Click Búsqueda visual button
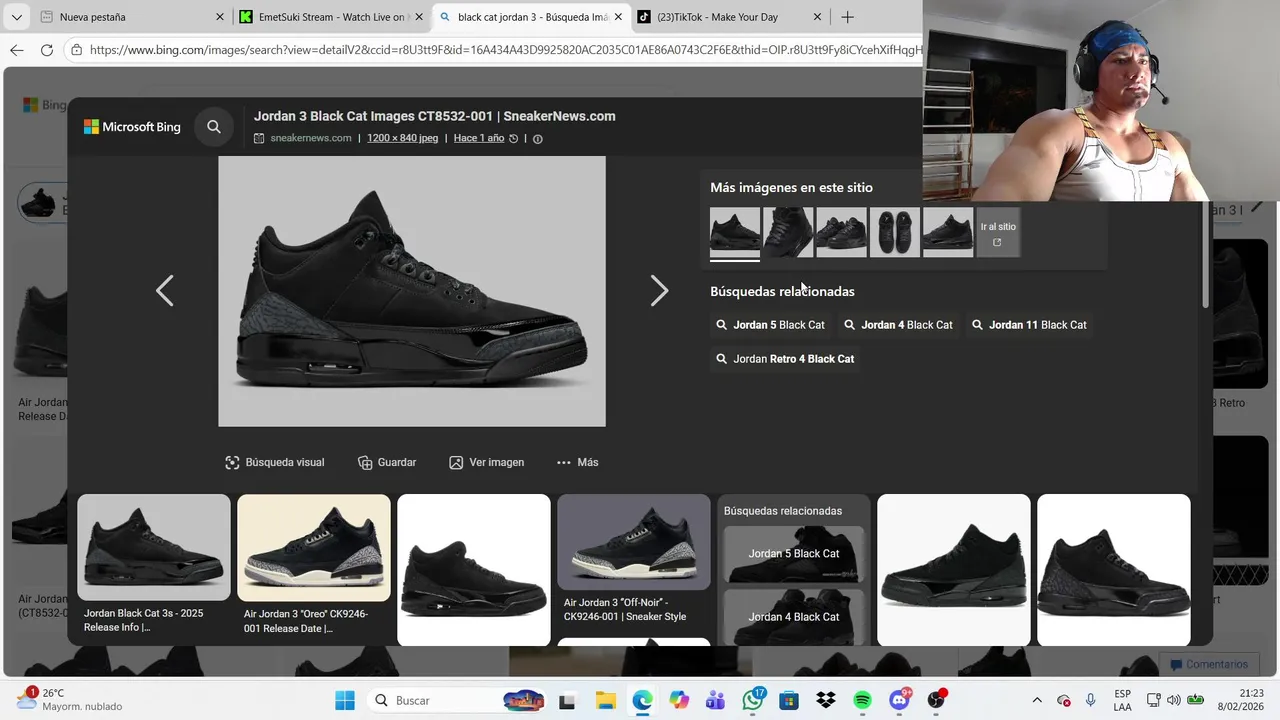1280x720 pixels. 275,462
